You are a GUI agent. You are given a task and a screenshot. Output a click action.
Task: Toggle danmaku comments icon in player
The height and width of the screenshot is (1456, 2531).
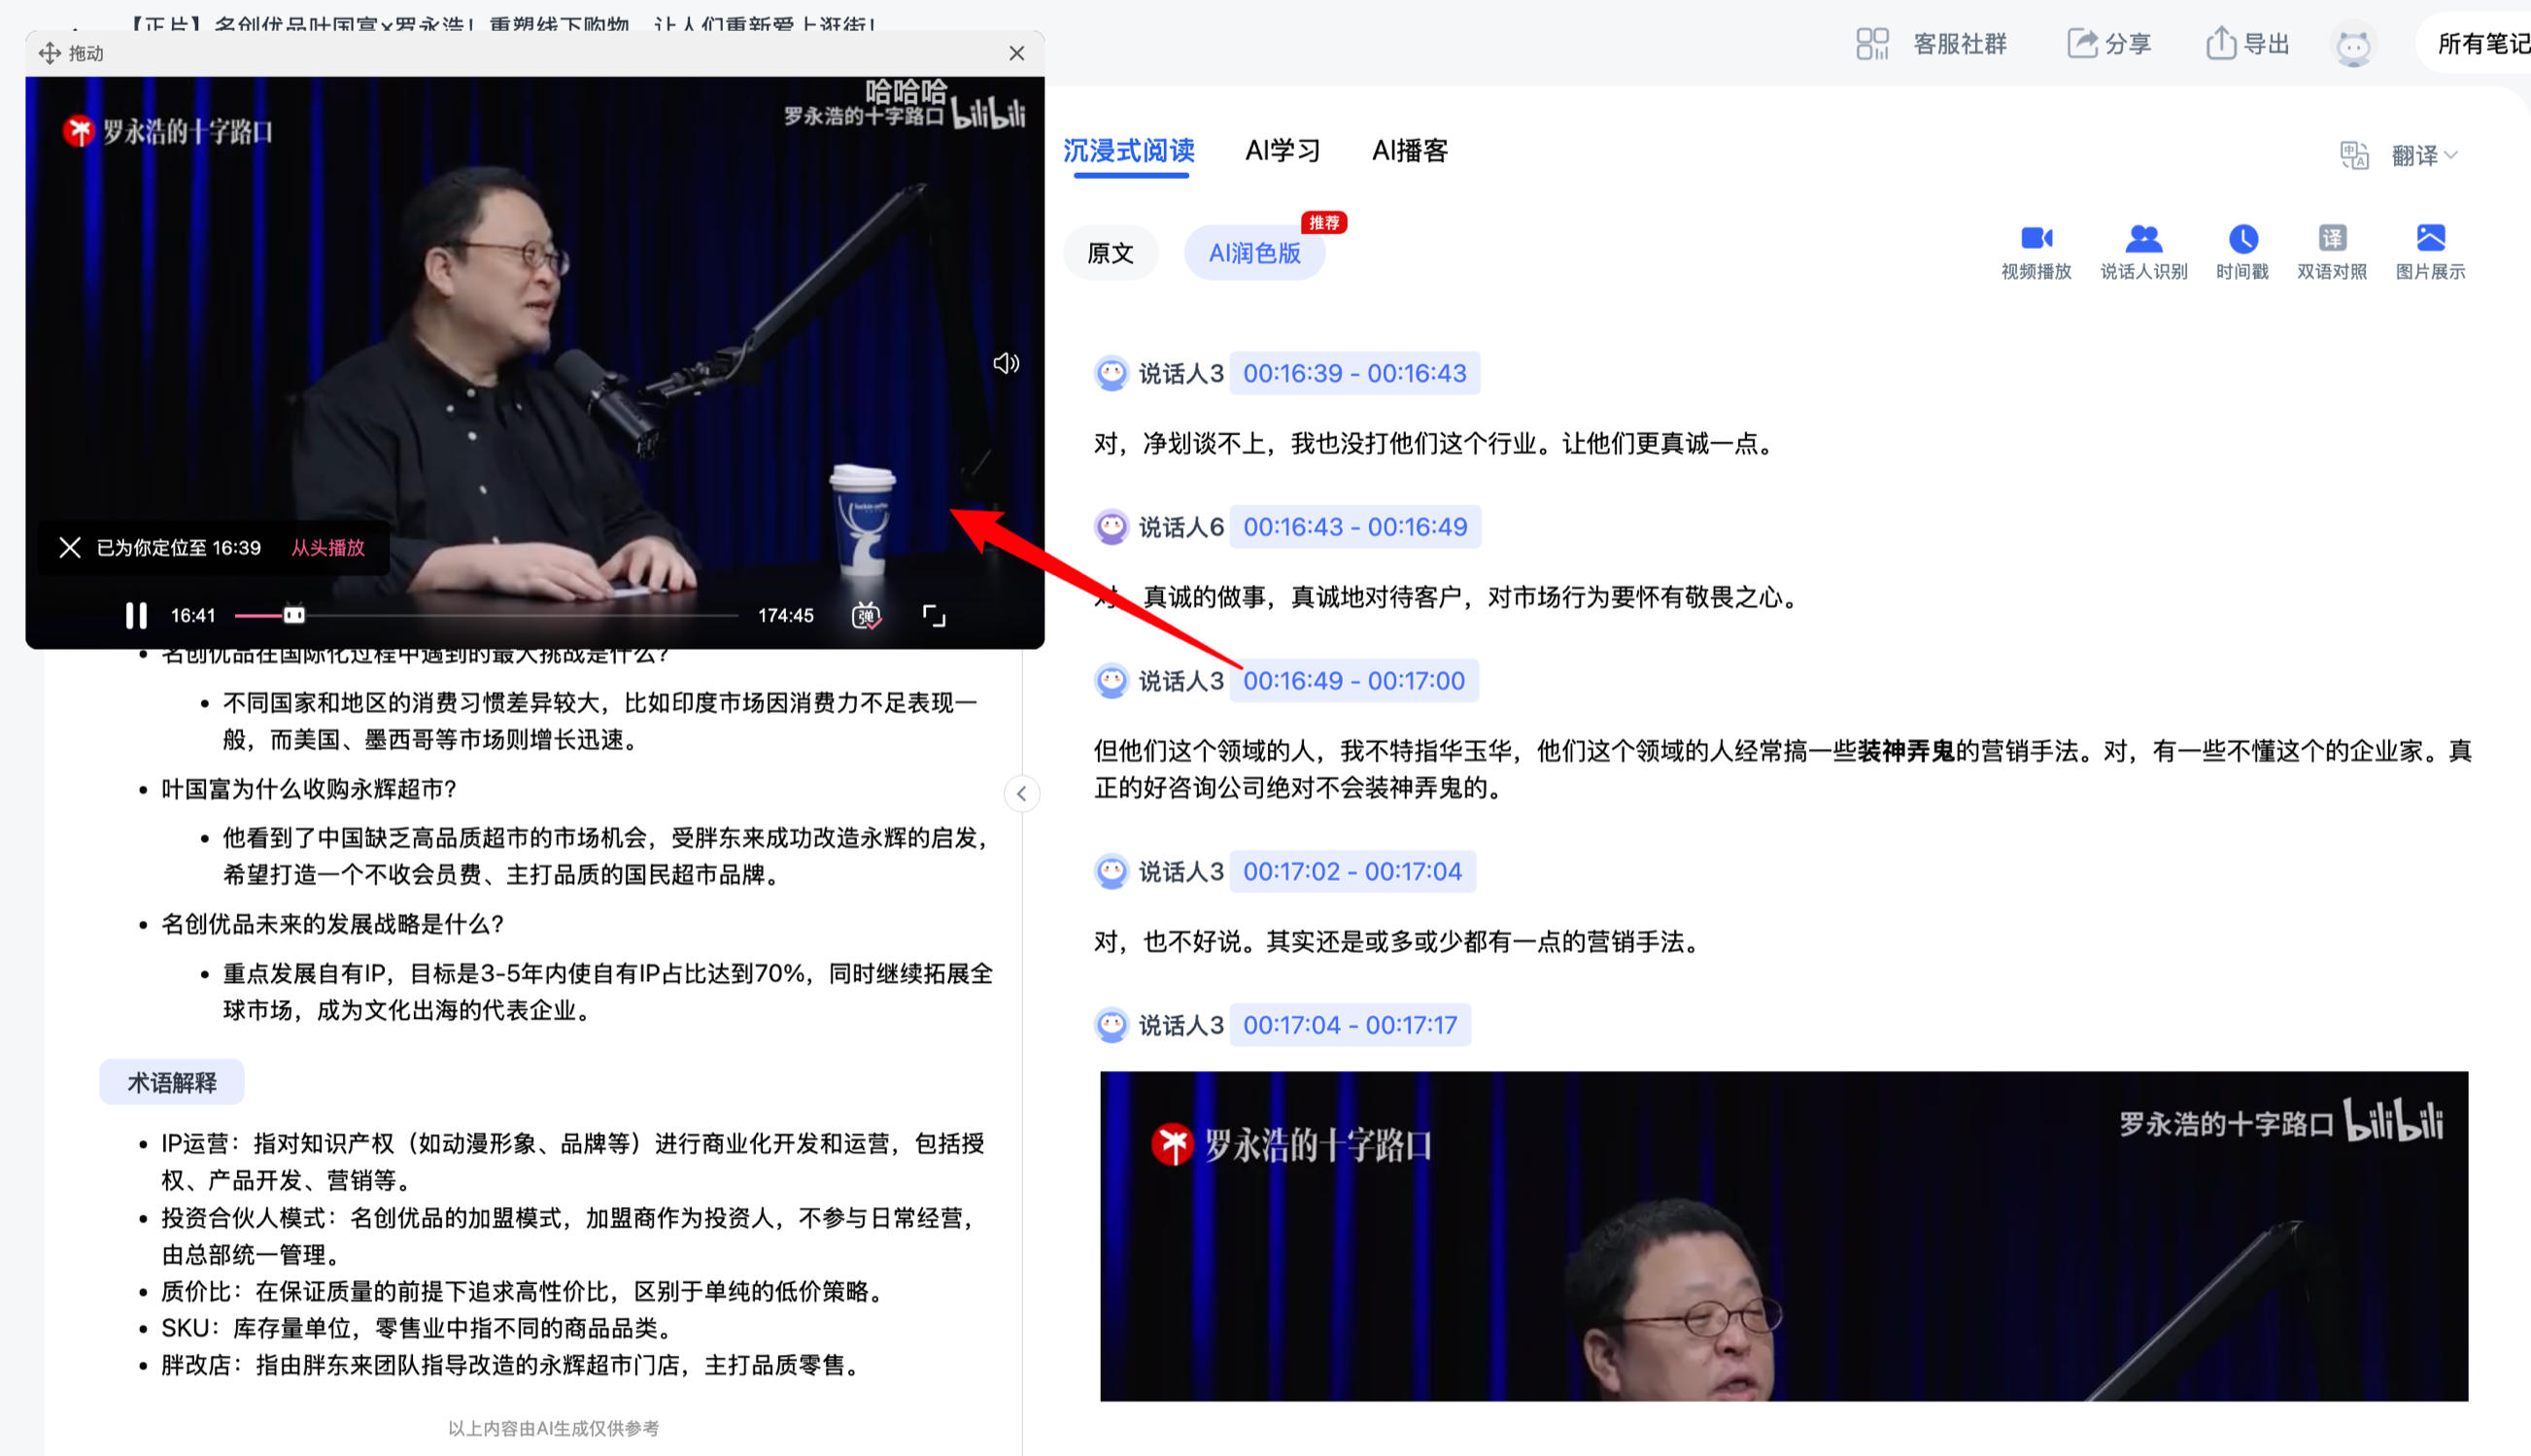click(x=866, y=616)
